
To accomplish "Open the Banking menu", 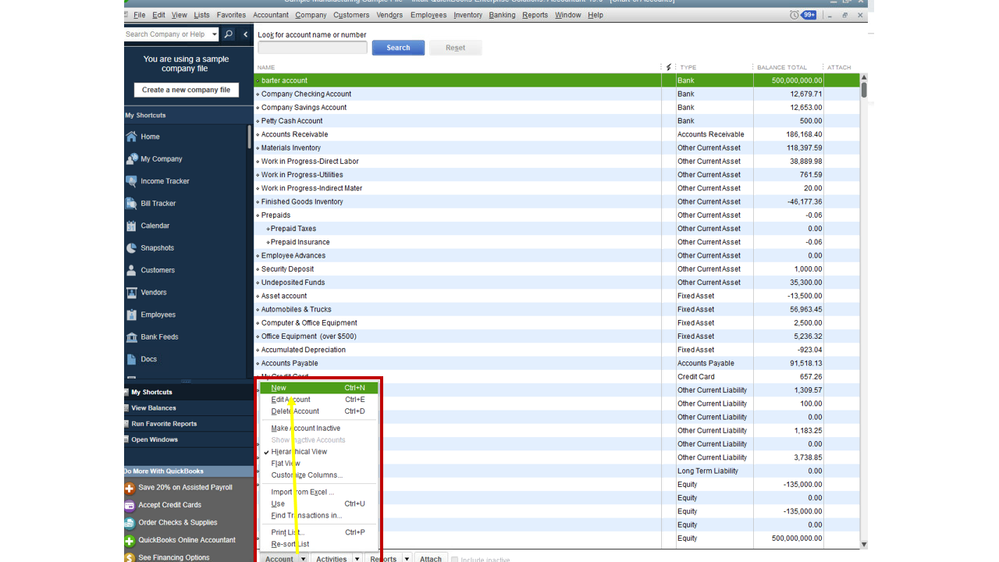I will [502, 15].
